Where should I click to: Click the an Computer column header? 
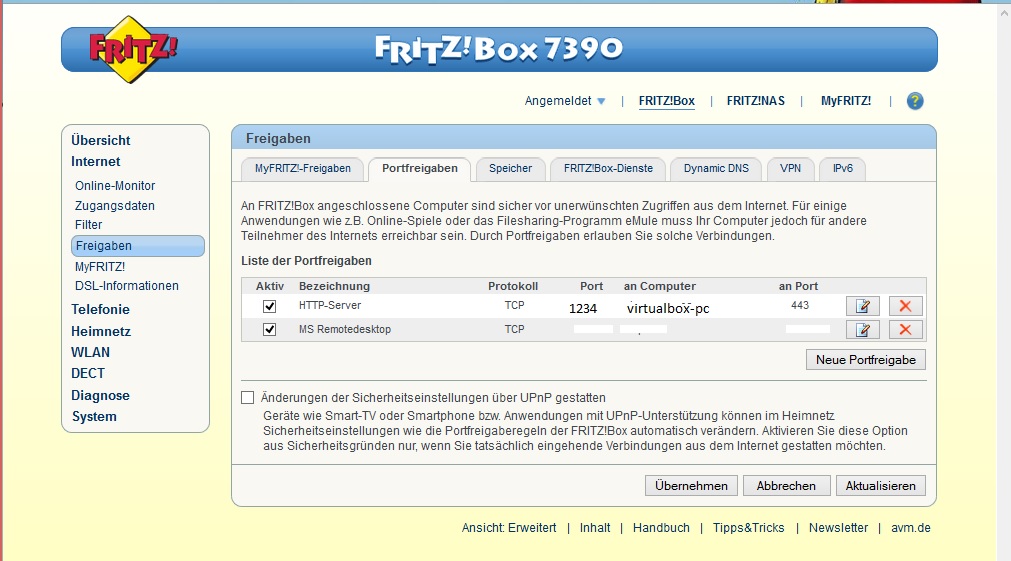pos(660,286)
